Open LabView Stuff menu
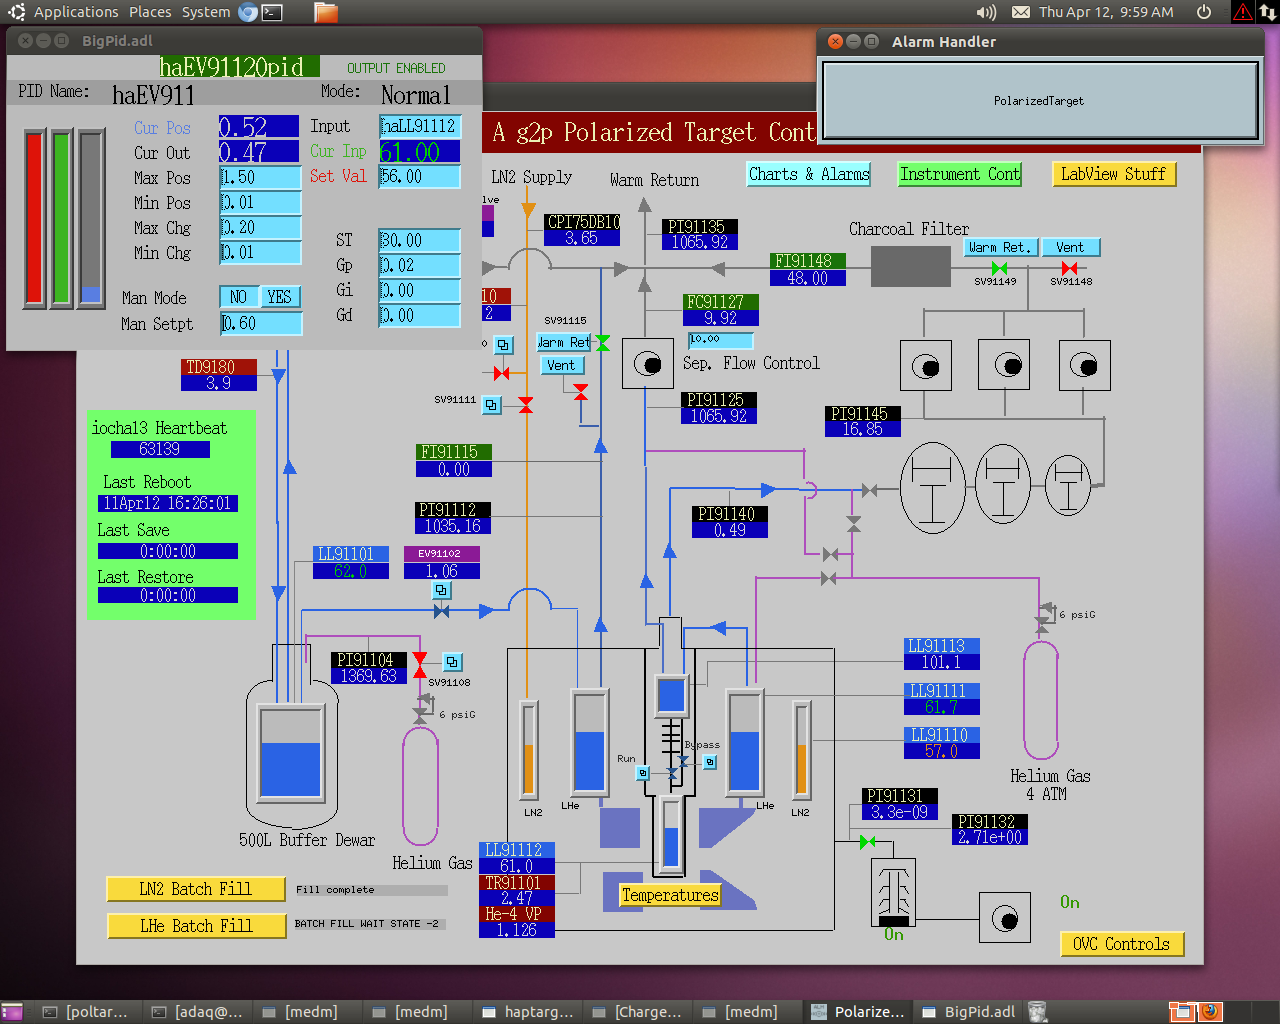This screenshot has width=1280, height=1024. 1113,174
